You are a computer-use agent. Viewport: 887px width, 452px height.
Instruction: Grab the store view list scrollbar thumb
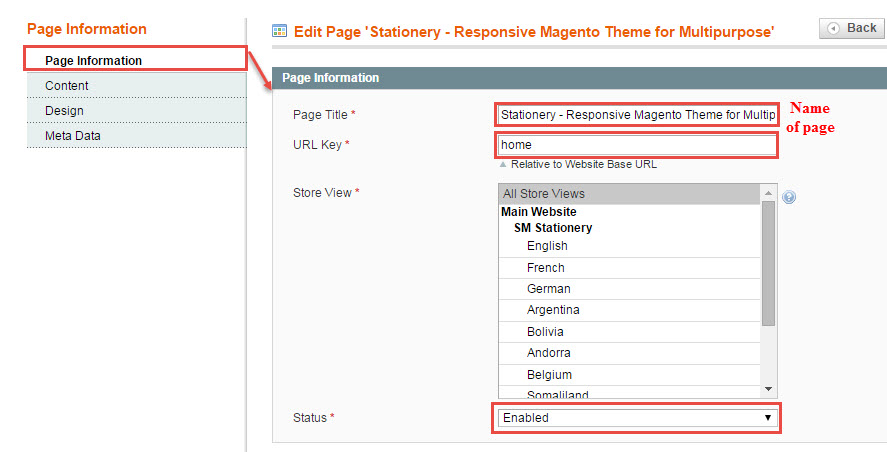coord(768,264)
